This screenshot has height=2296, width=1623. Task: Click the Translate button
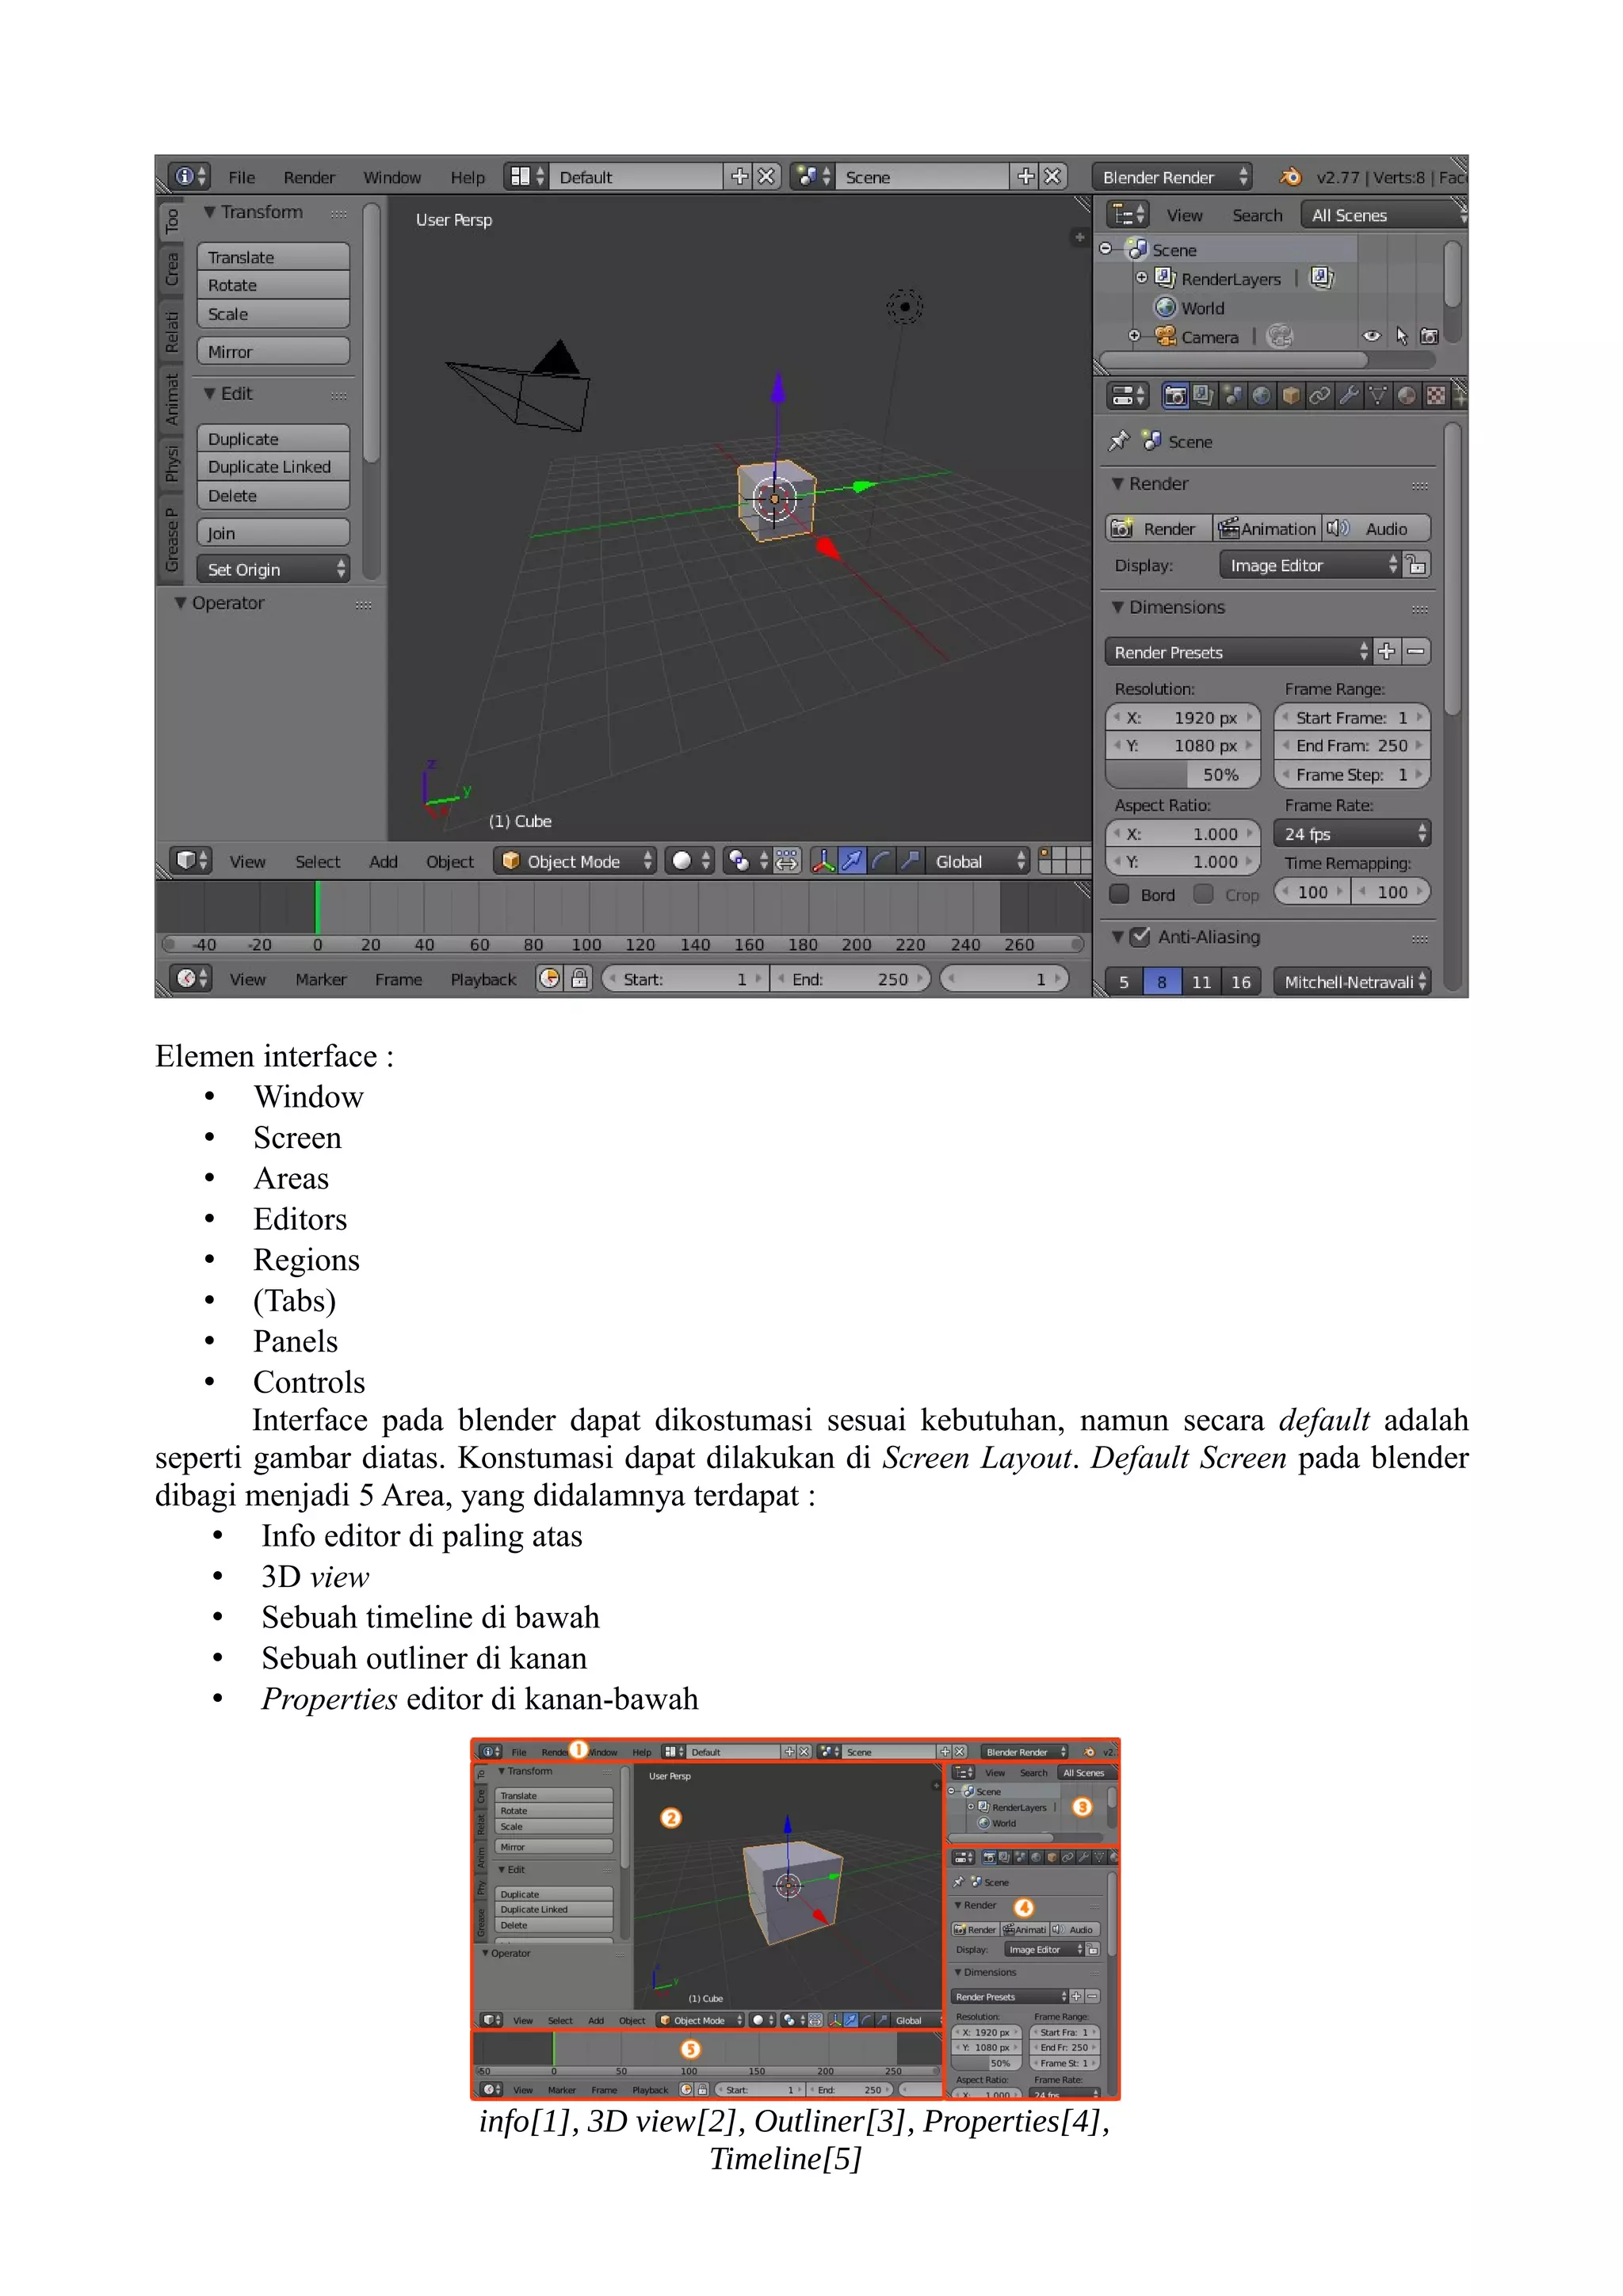(x=273, y=257)
